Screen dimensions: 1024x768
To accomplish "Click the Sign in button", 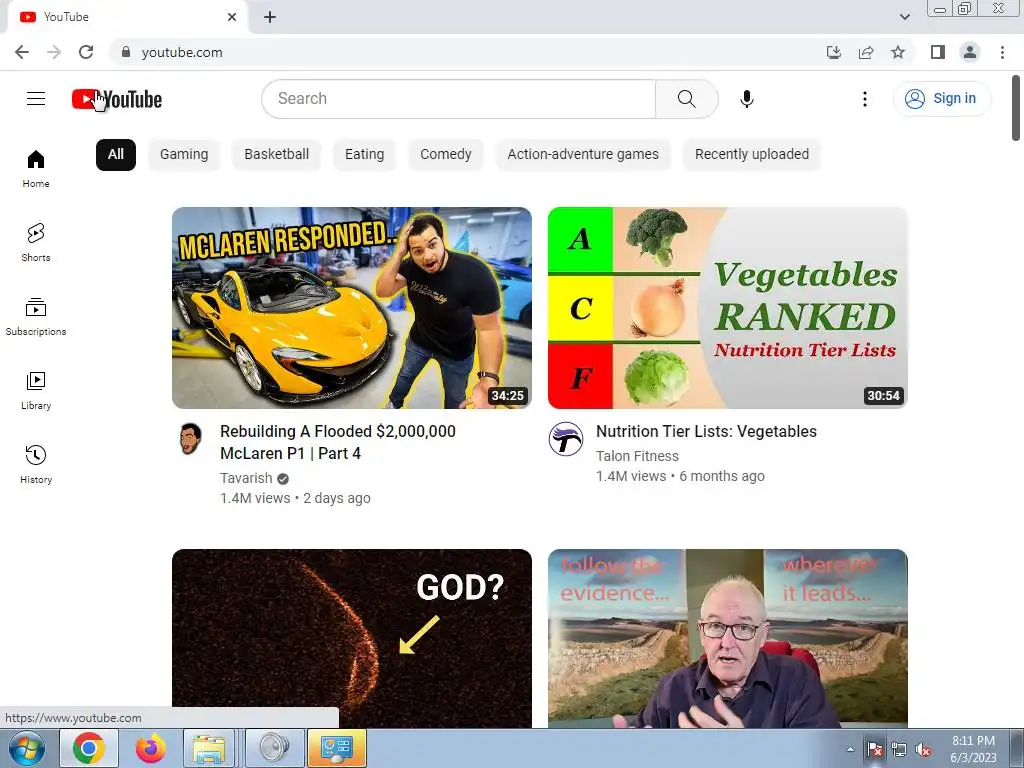I will click(x=942, y=99).
